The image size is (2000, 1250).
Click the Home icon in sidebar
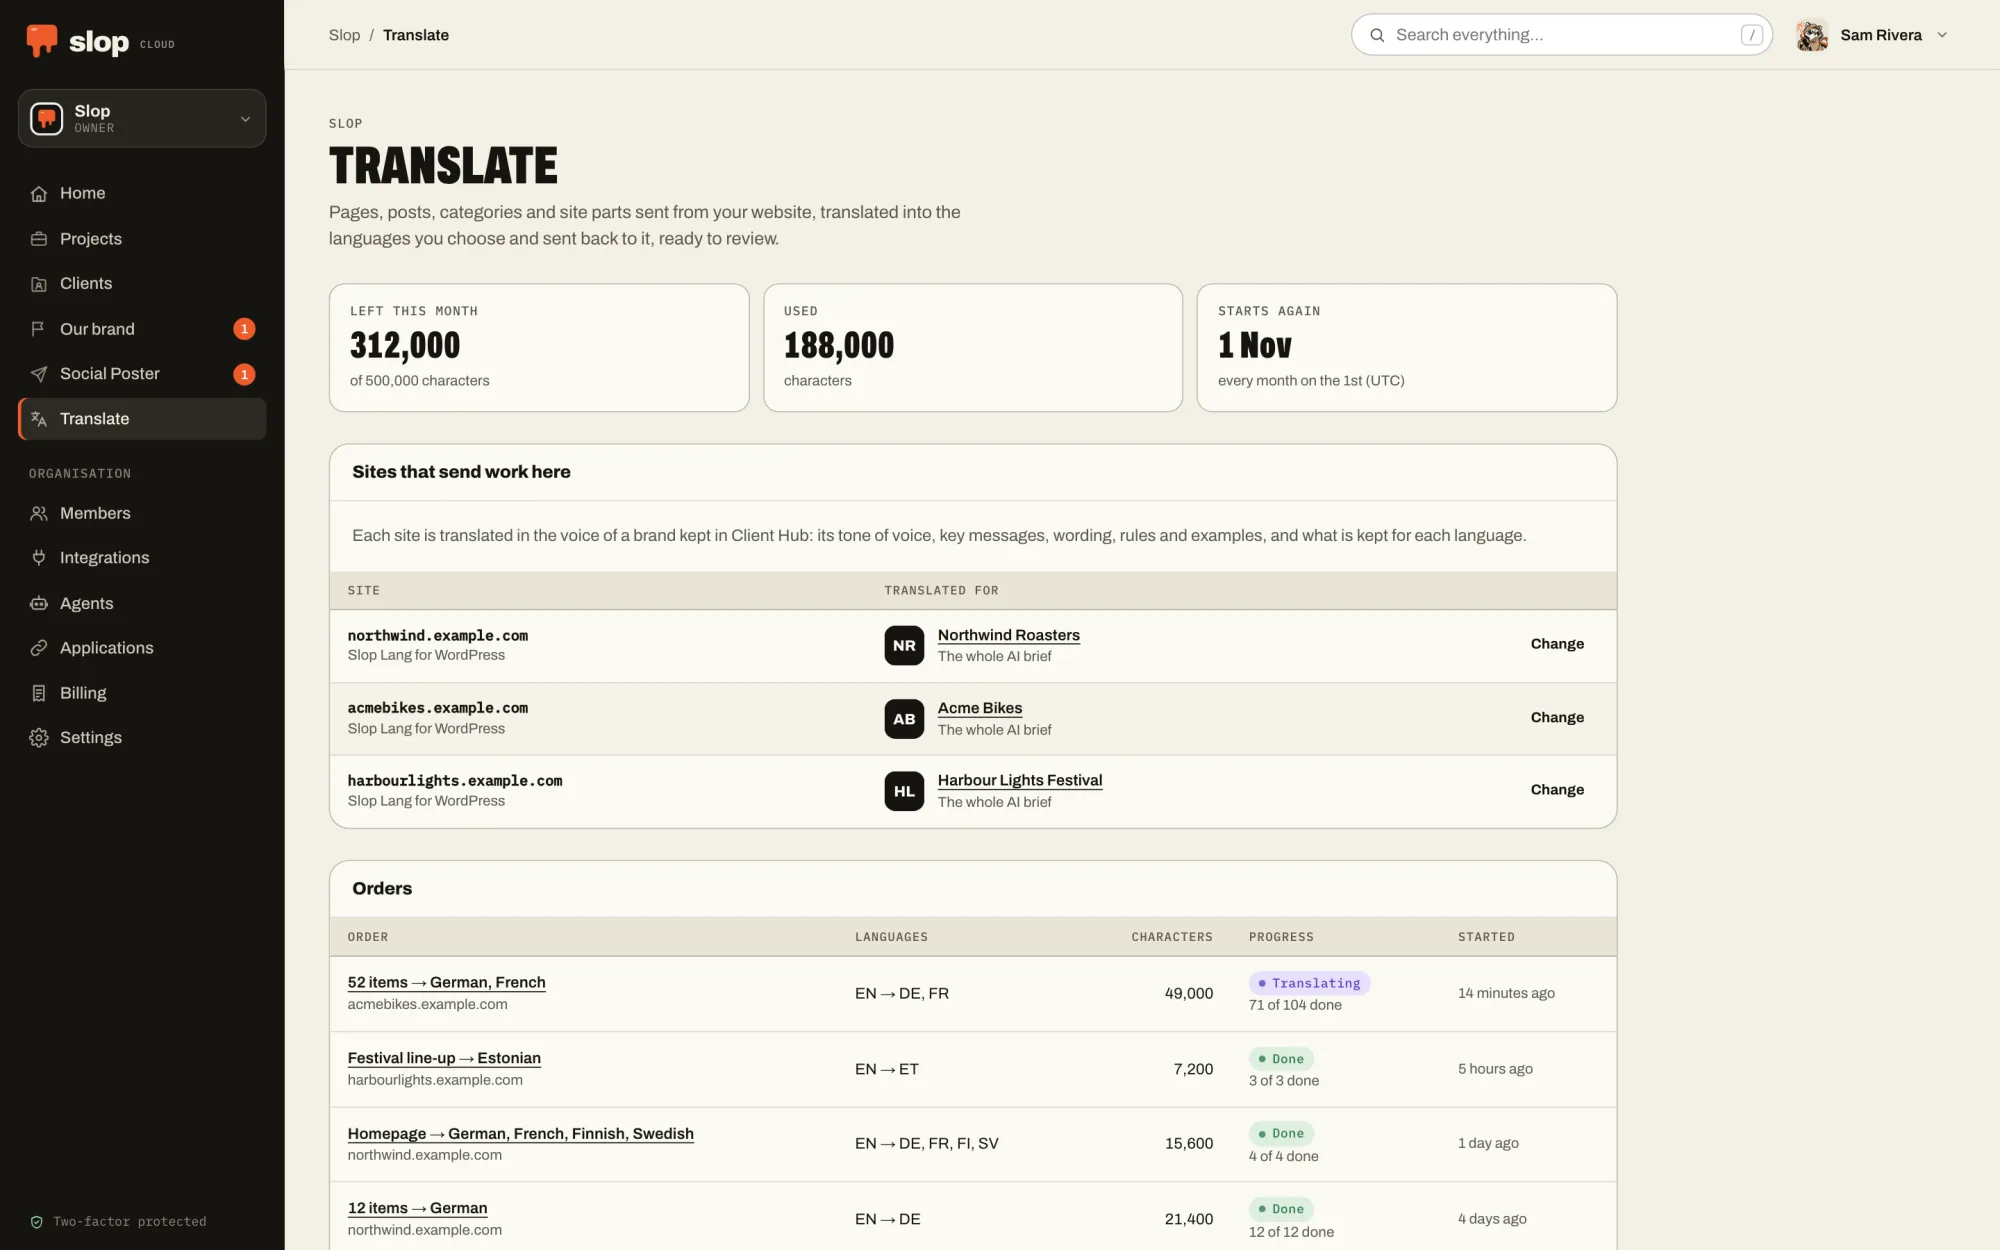39,194
